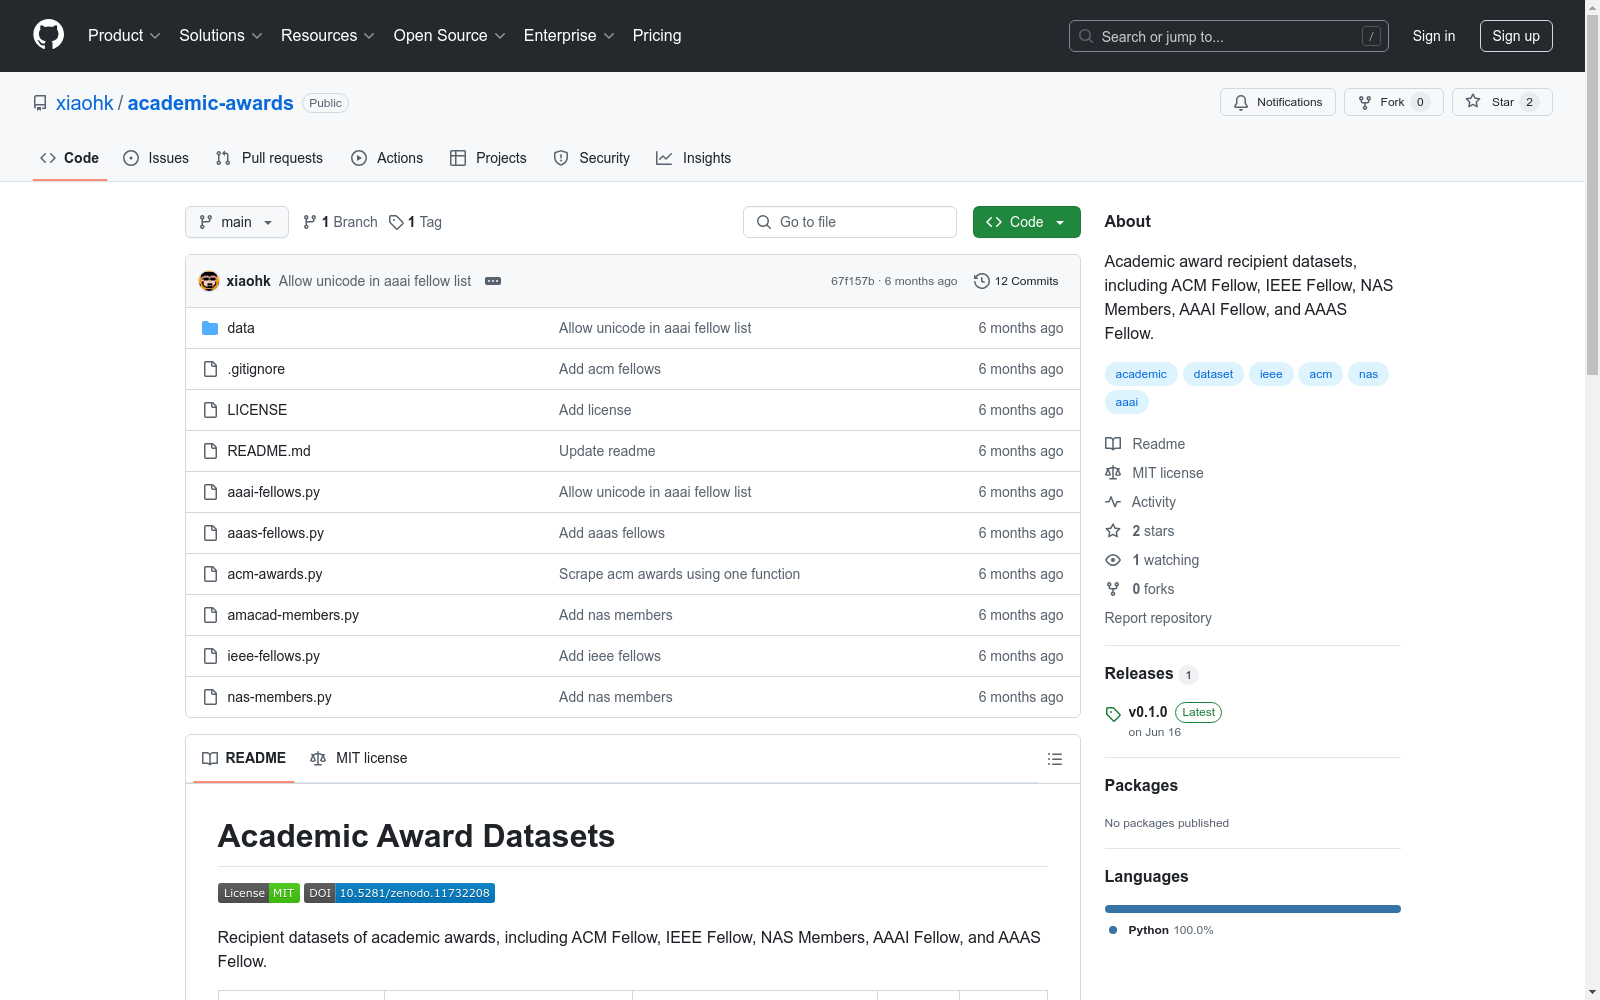This screenshot has height=1000, width=1600.
Task: Click the Zenodo DOI badge
Action: (400, 893)
